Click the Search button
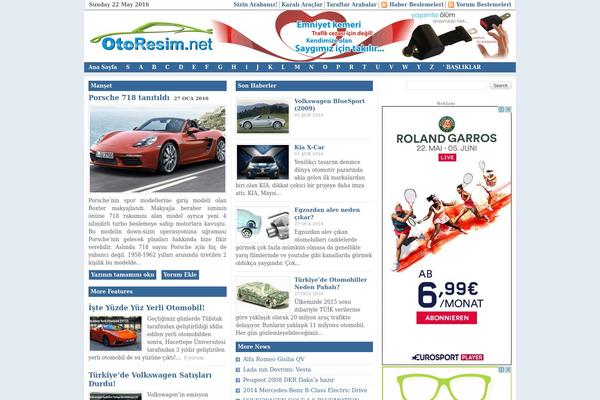 click(x=500, y=85)
